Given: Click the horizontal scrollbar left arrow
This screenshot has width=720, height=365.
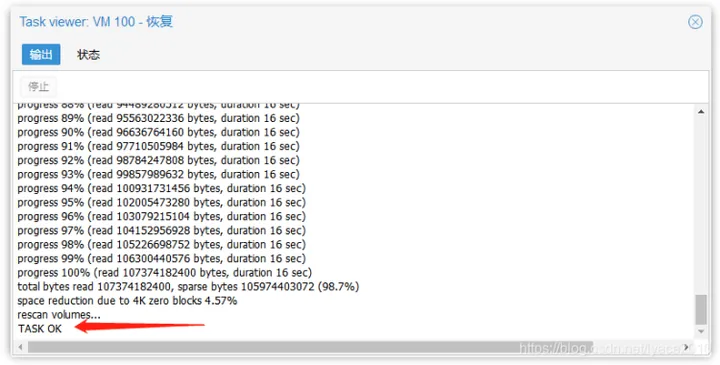Looking at the screenshot, I should tap(20, 347).
